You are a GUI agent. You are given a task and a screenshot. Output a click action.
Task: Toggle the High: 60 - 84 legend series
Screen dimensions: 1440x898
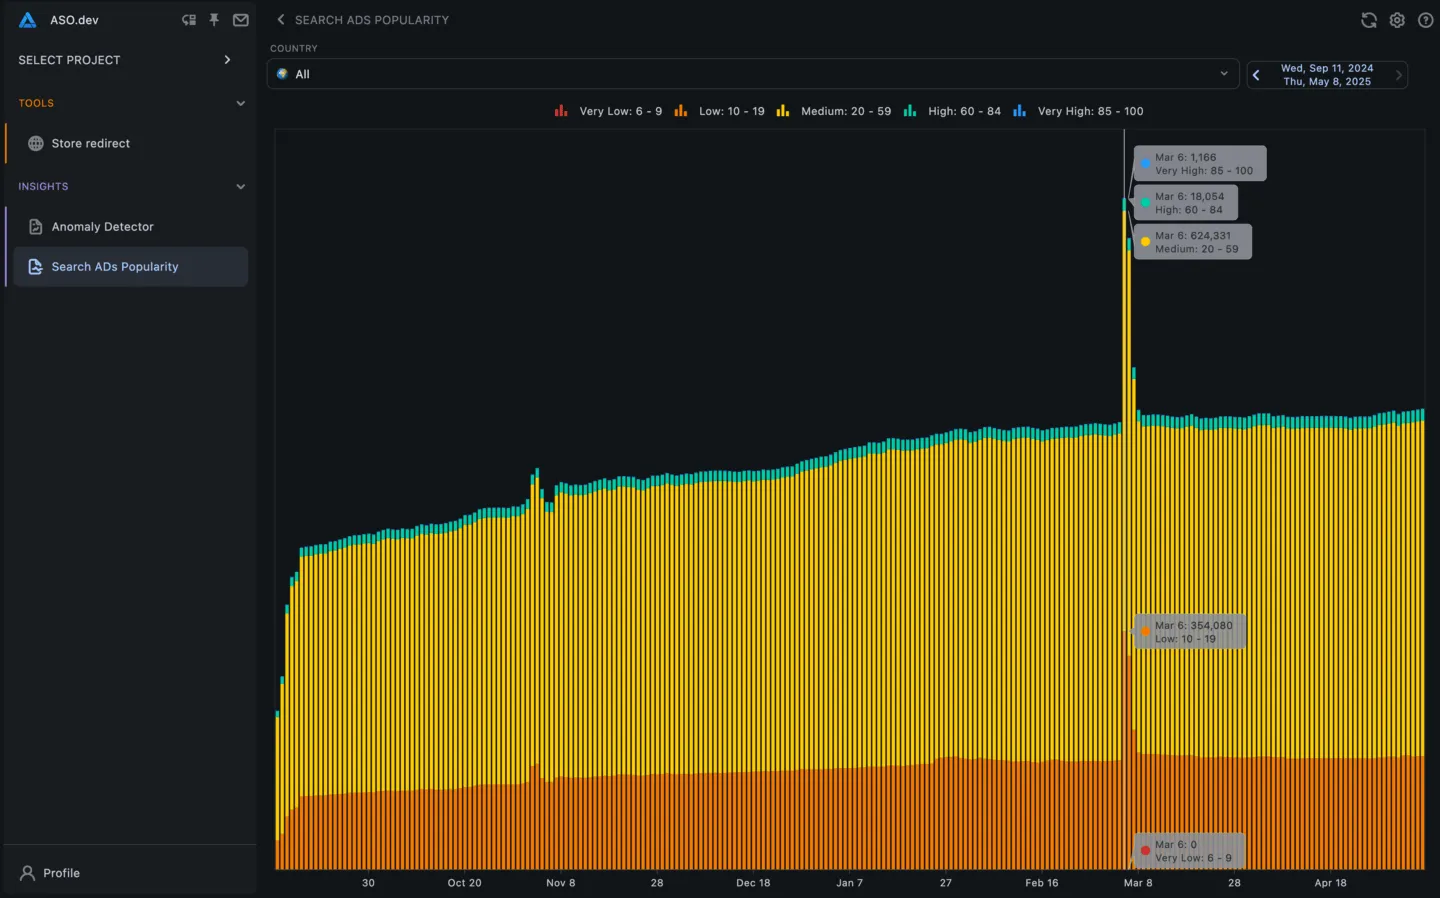(x=954, y=111)
